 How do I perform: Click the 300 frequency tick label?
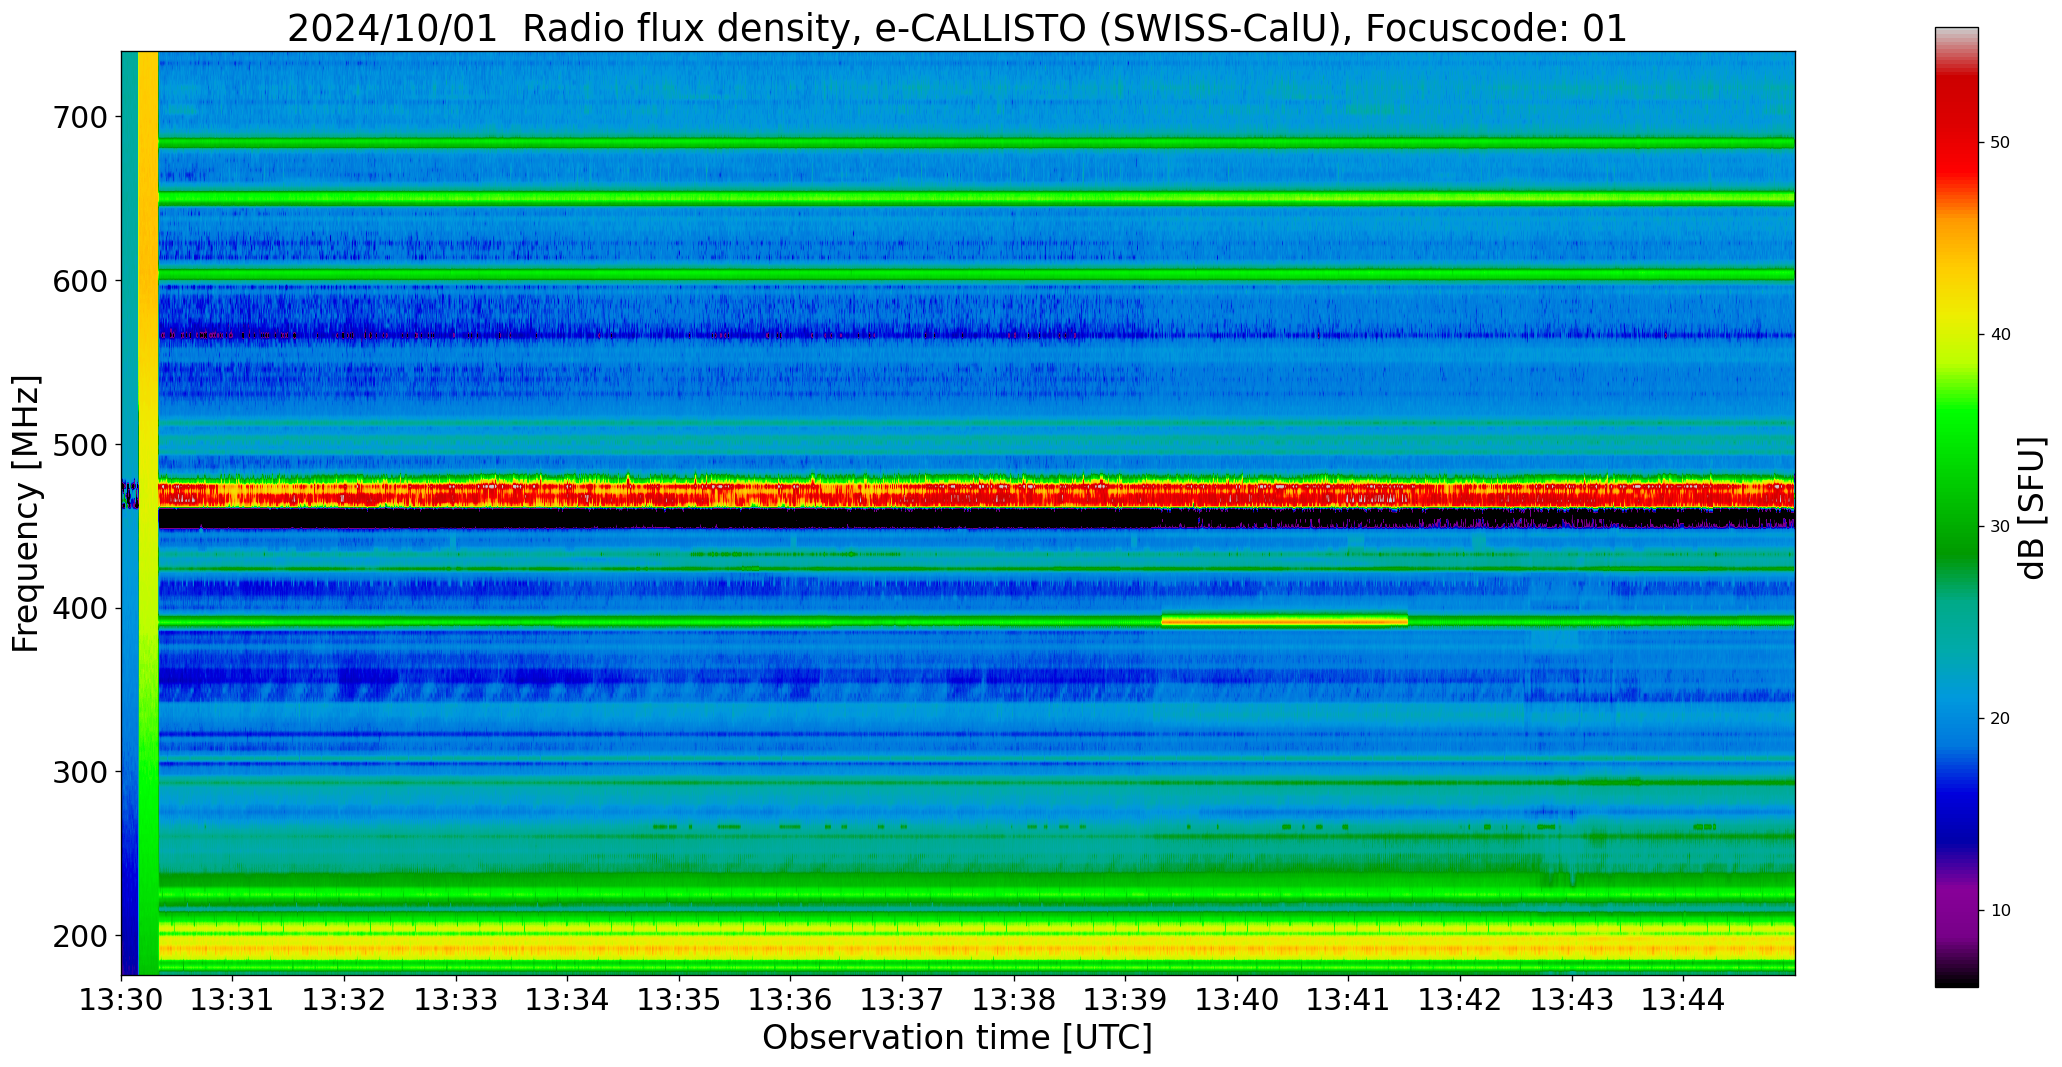click(79, 772)
